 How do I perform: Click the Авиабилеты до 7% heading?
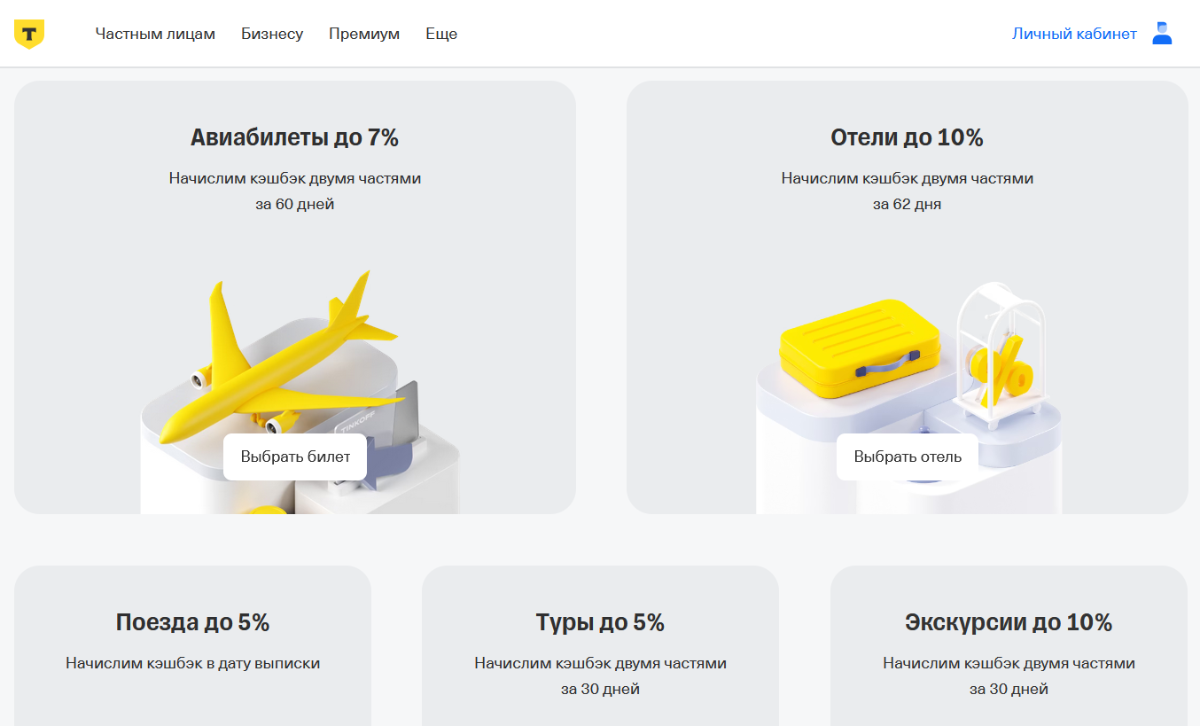(295, 137)
